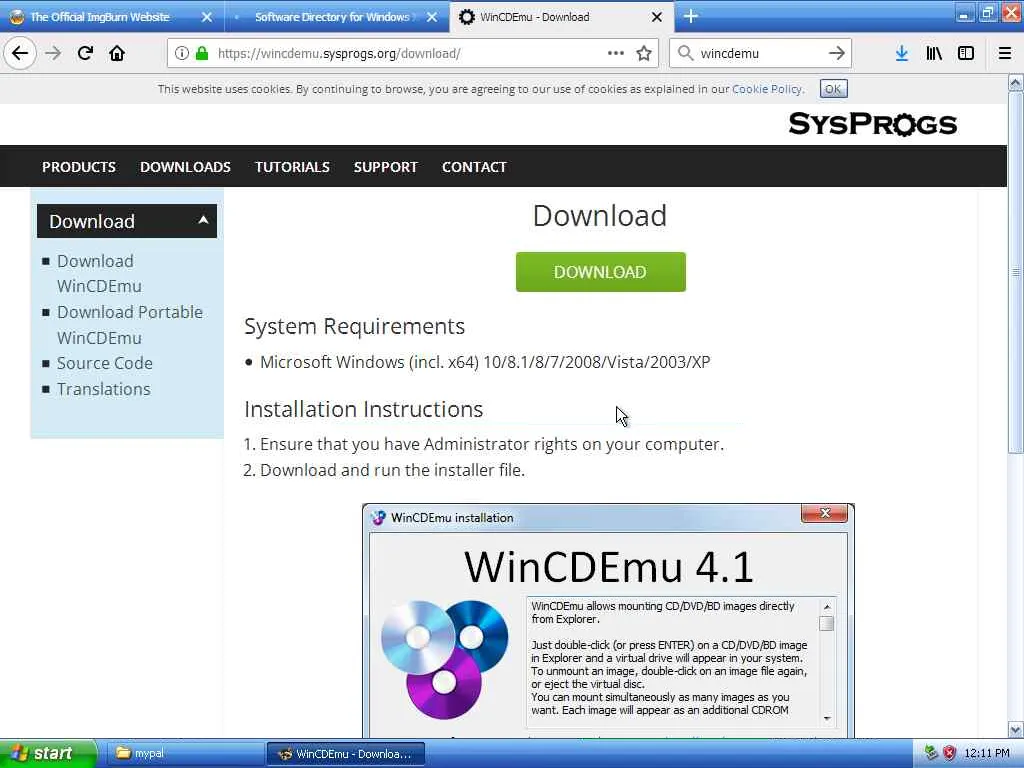
Task: Switch to mypal taskbar window
Action: 184,753
